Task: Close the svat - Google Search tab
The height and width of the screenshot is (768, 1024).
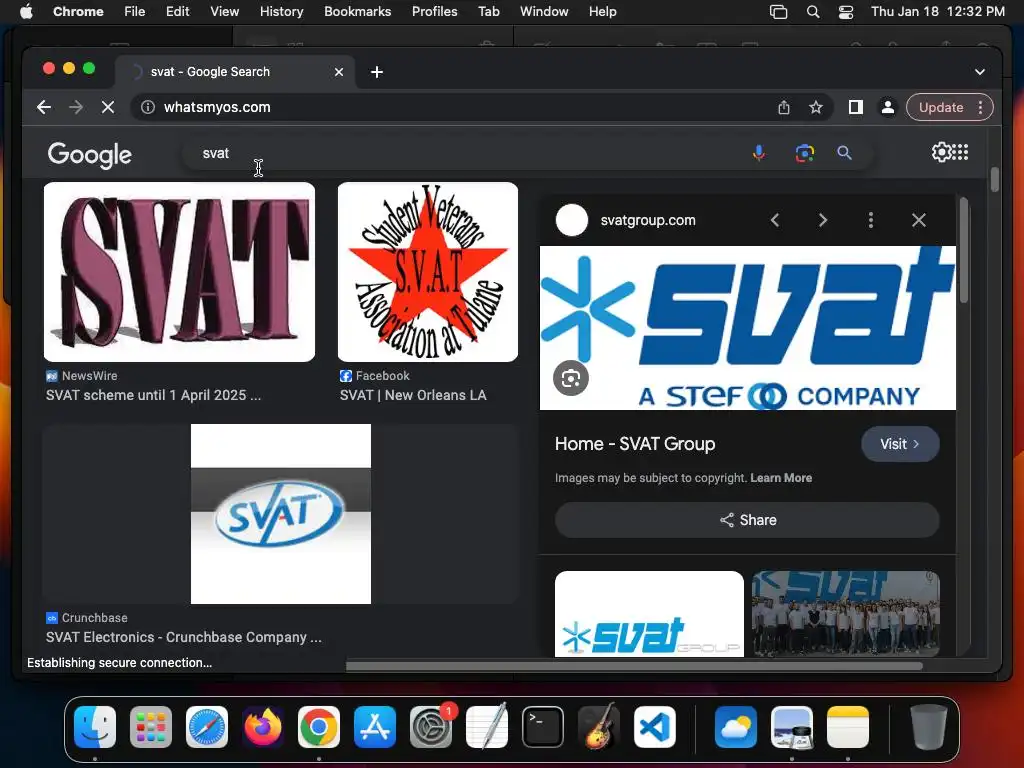Action: pyautogui.click(x=339, y=72)
